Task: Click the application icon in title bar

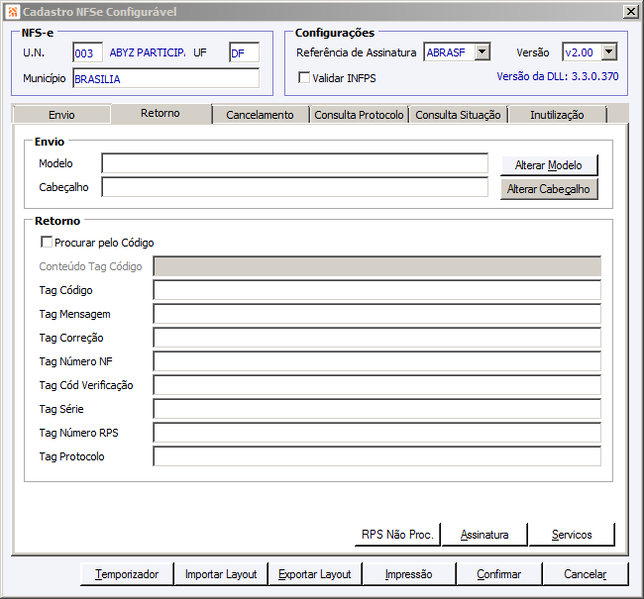Action: click(x=13, y=12)
